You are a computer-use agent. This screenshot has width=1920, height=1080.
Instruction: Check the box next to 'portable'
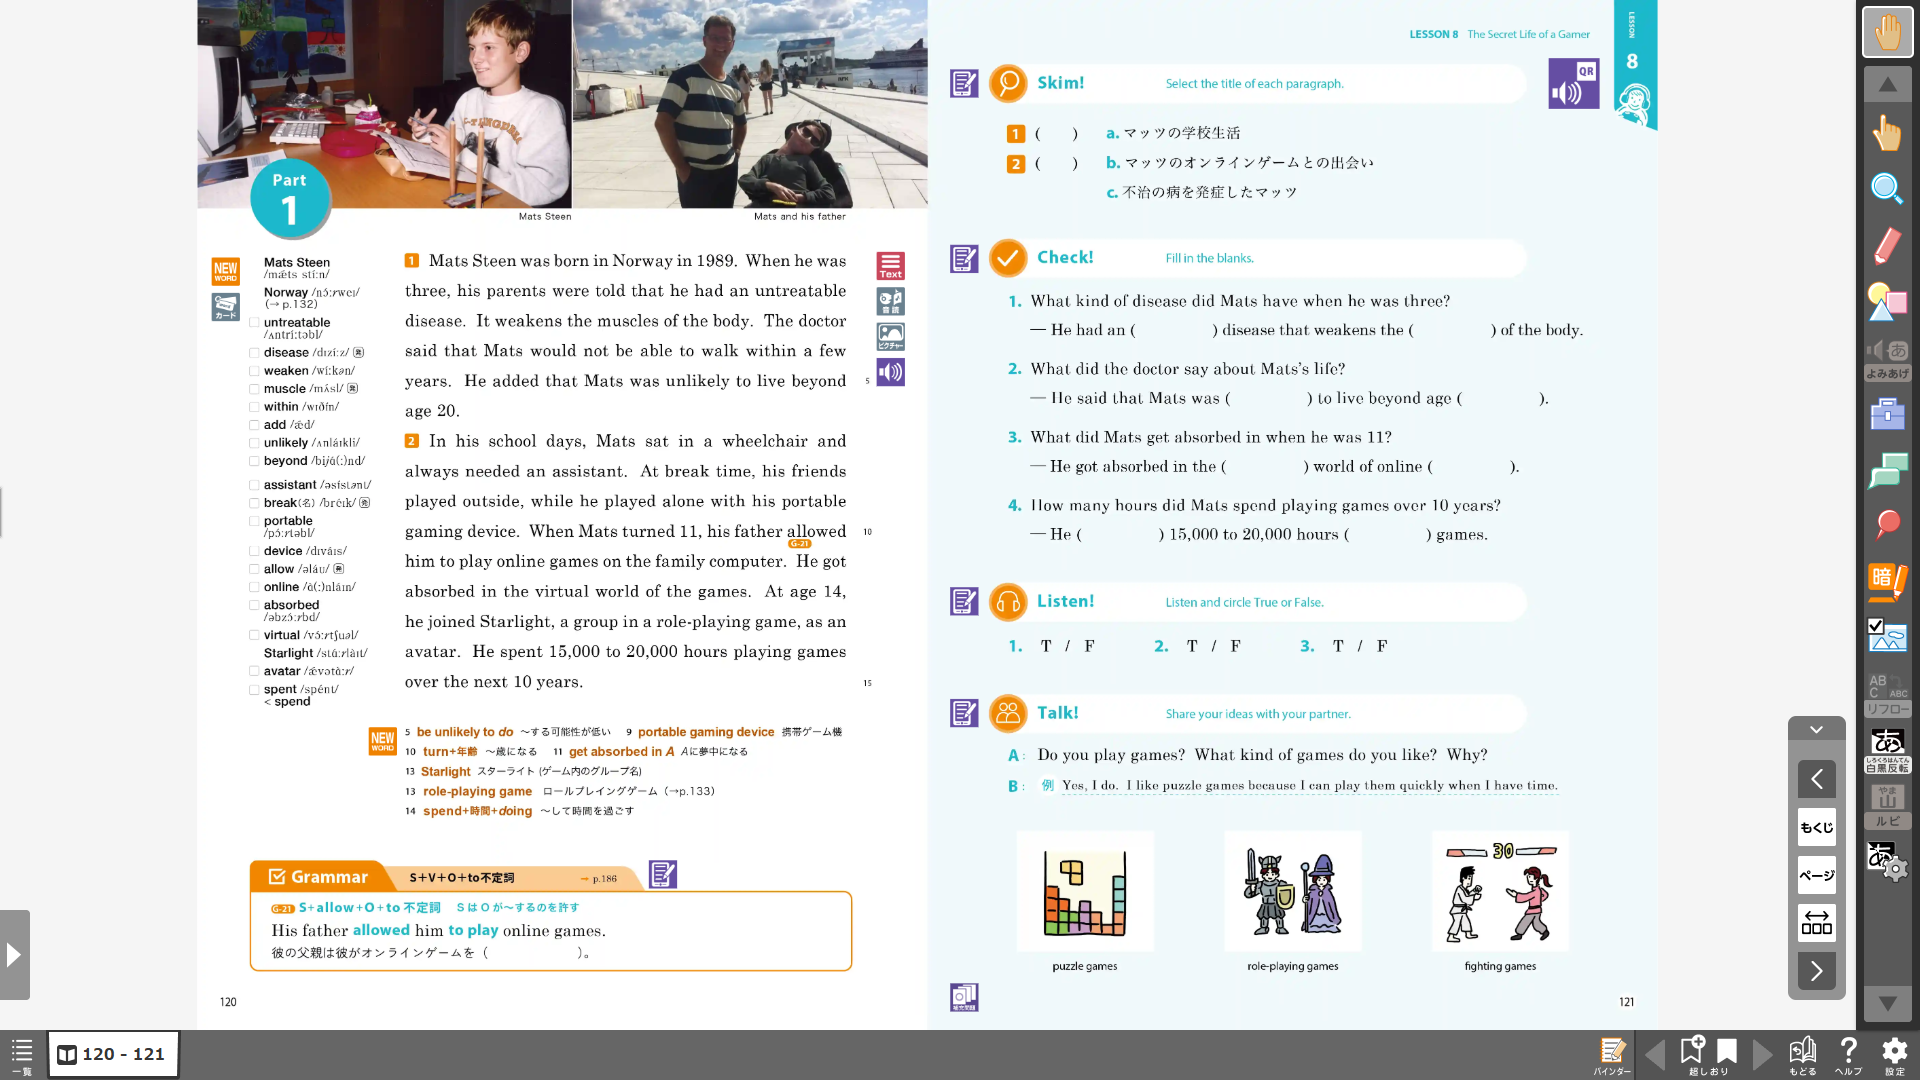coord(254,521)
